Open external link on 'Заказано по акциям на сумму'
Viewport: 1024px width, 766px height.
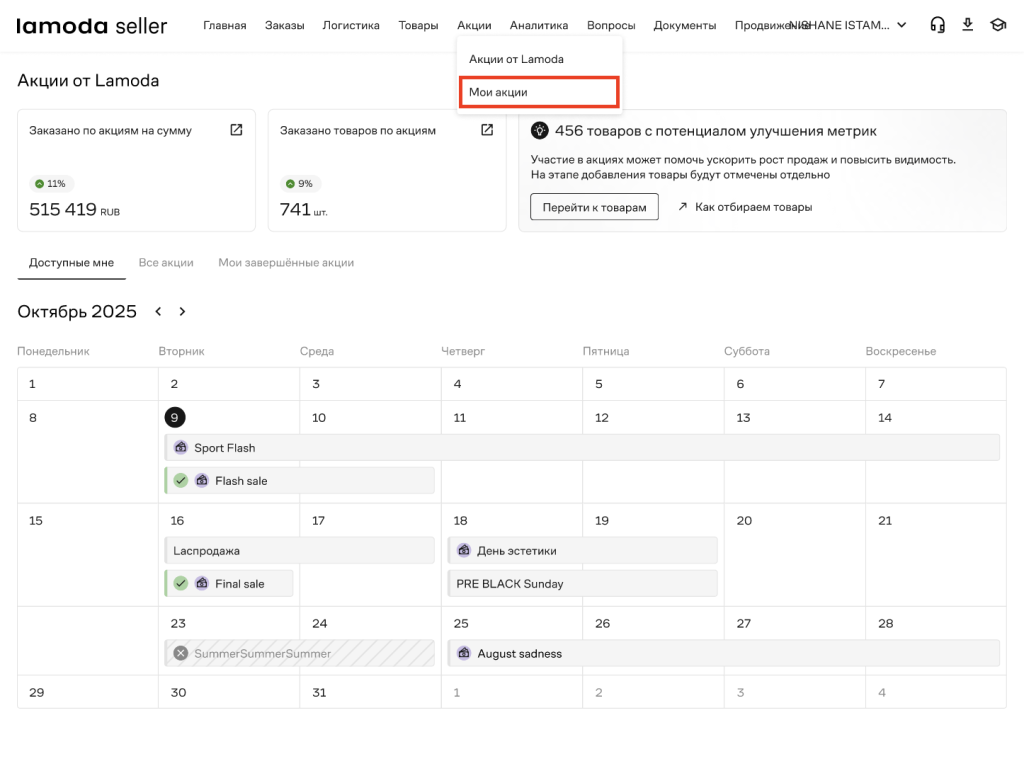coord(236,130)
